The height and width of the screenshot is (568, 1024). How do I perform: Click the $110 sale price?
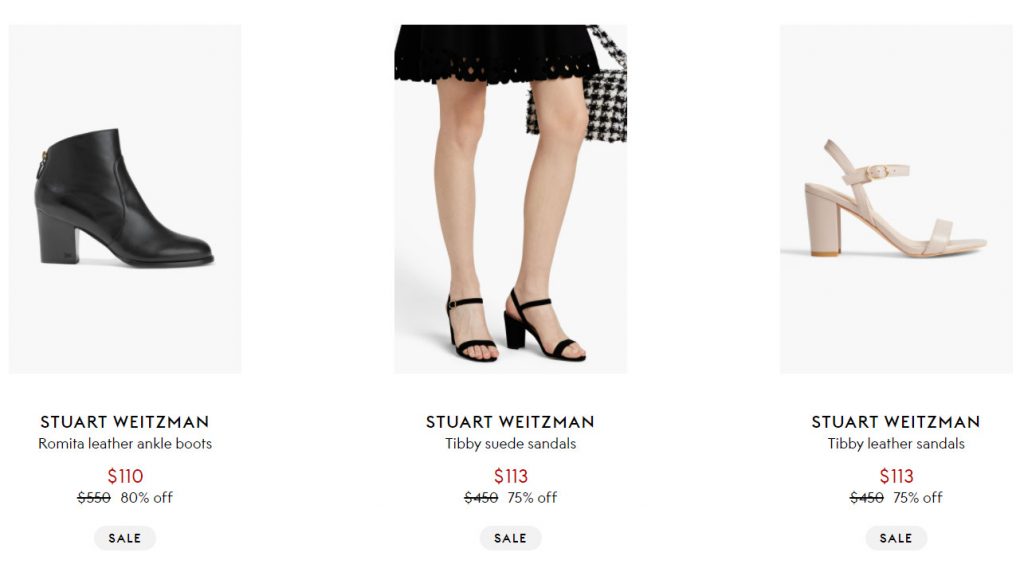[125, 476]
